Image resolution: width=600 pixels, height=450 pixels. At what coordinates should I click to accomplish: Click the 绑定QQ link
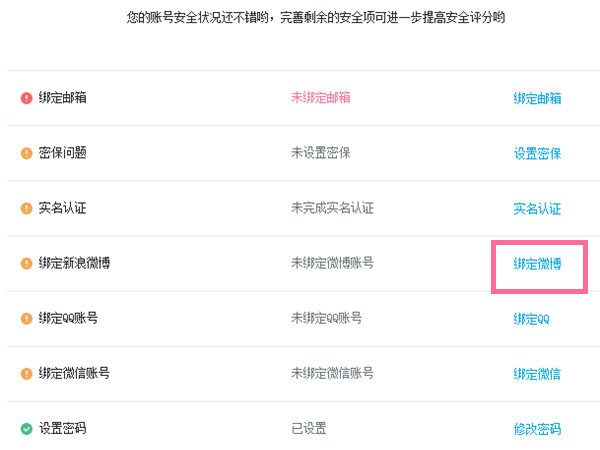tap(531, 319)
